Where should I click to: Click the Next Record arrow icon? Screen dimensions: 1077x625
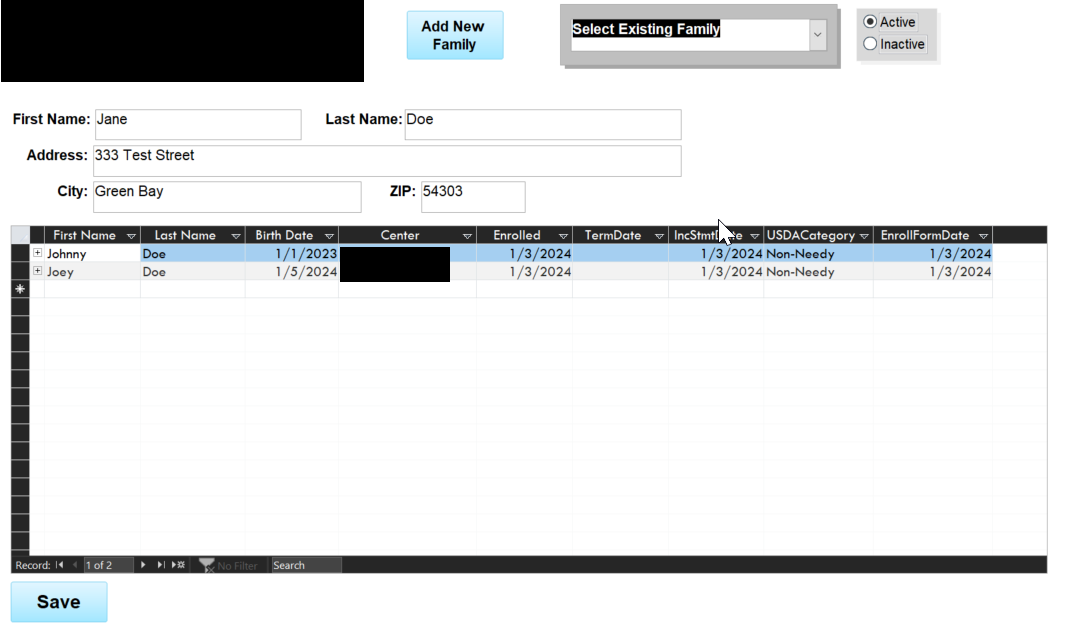point(142,565)
